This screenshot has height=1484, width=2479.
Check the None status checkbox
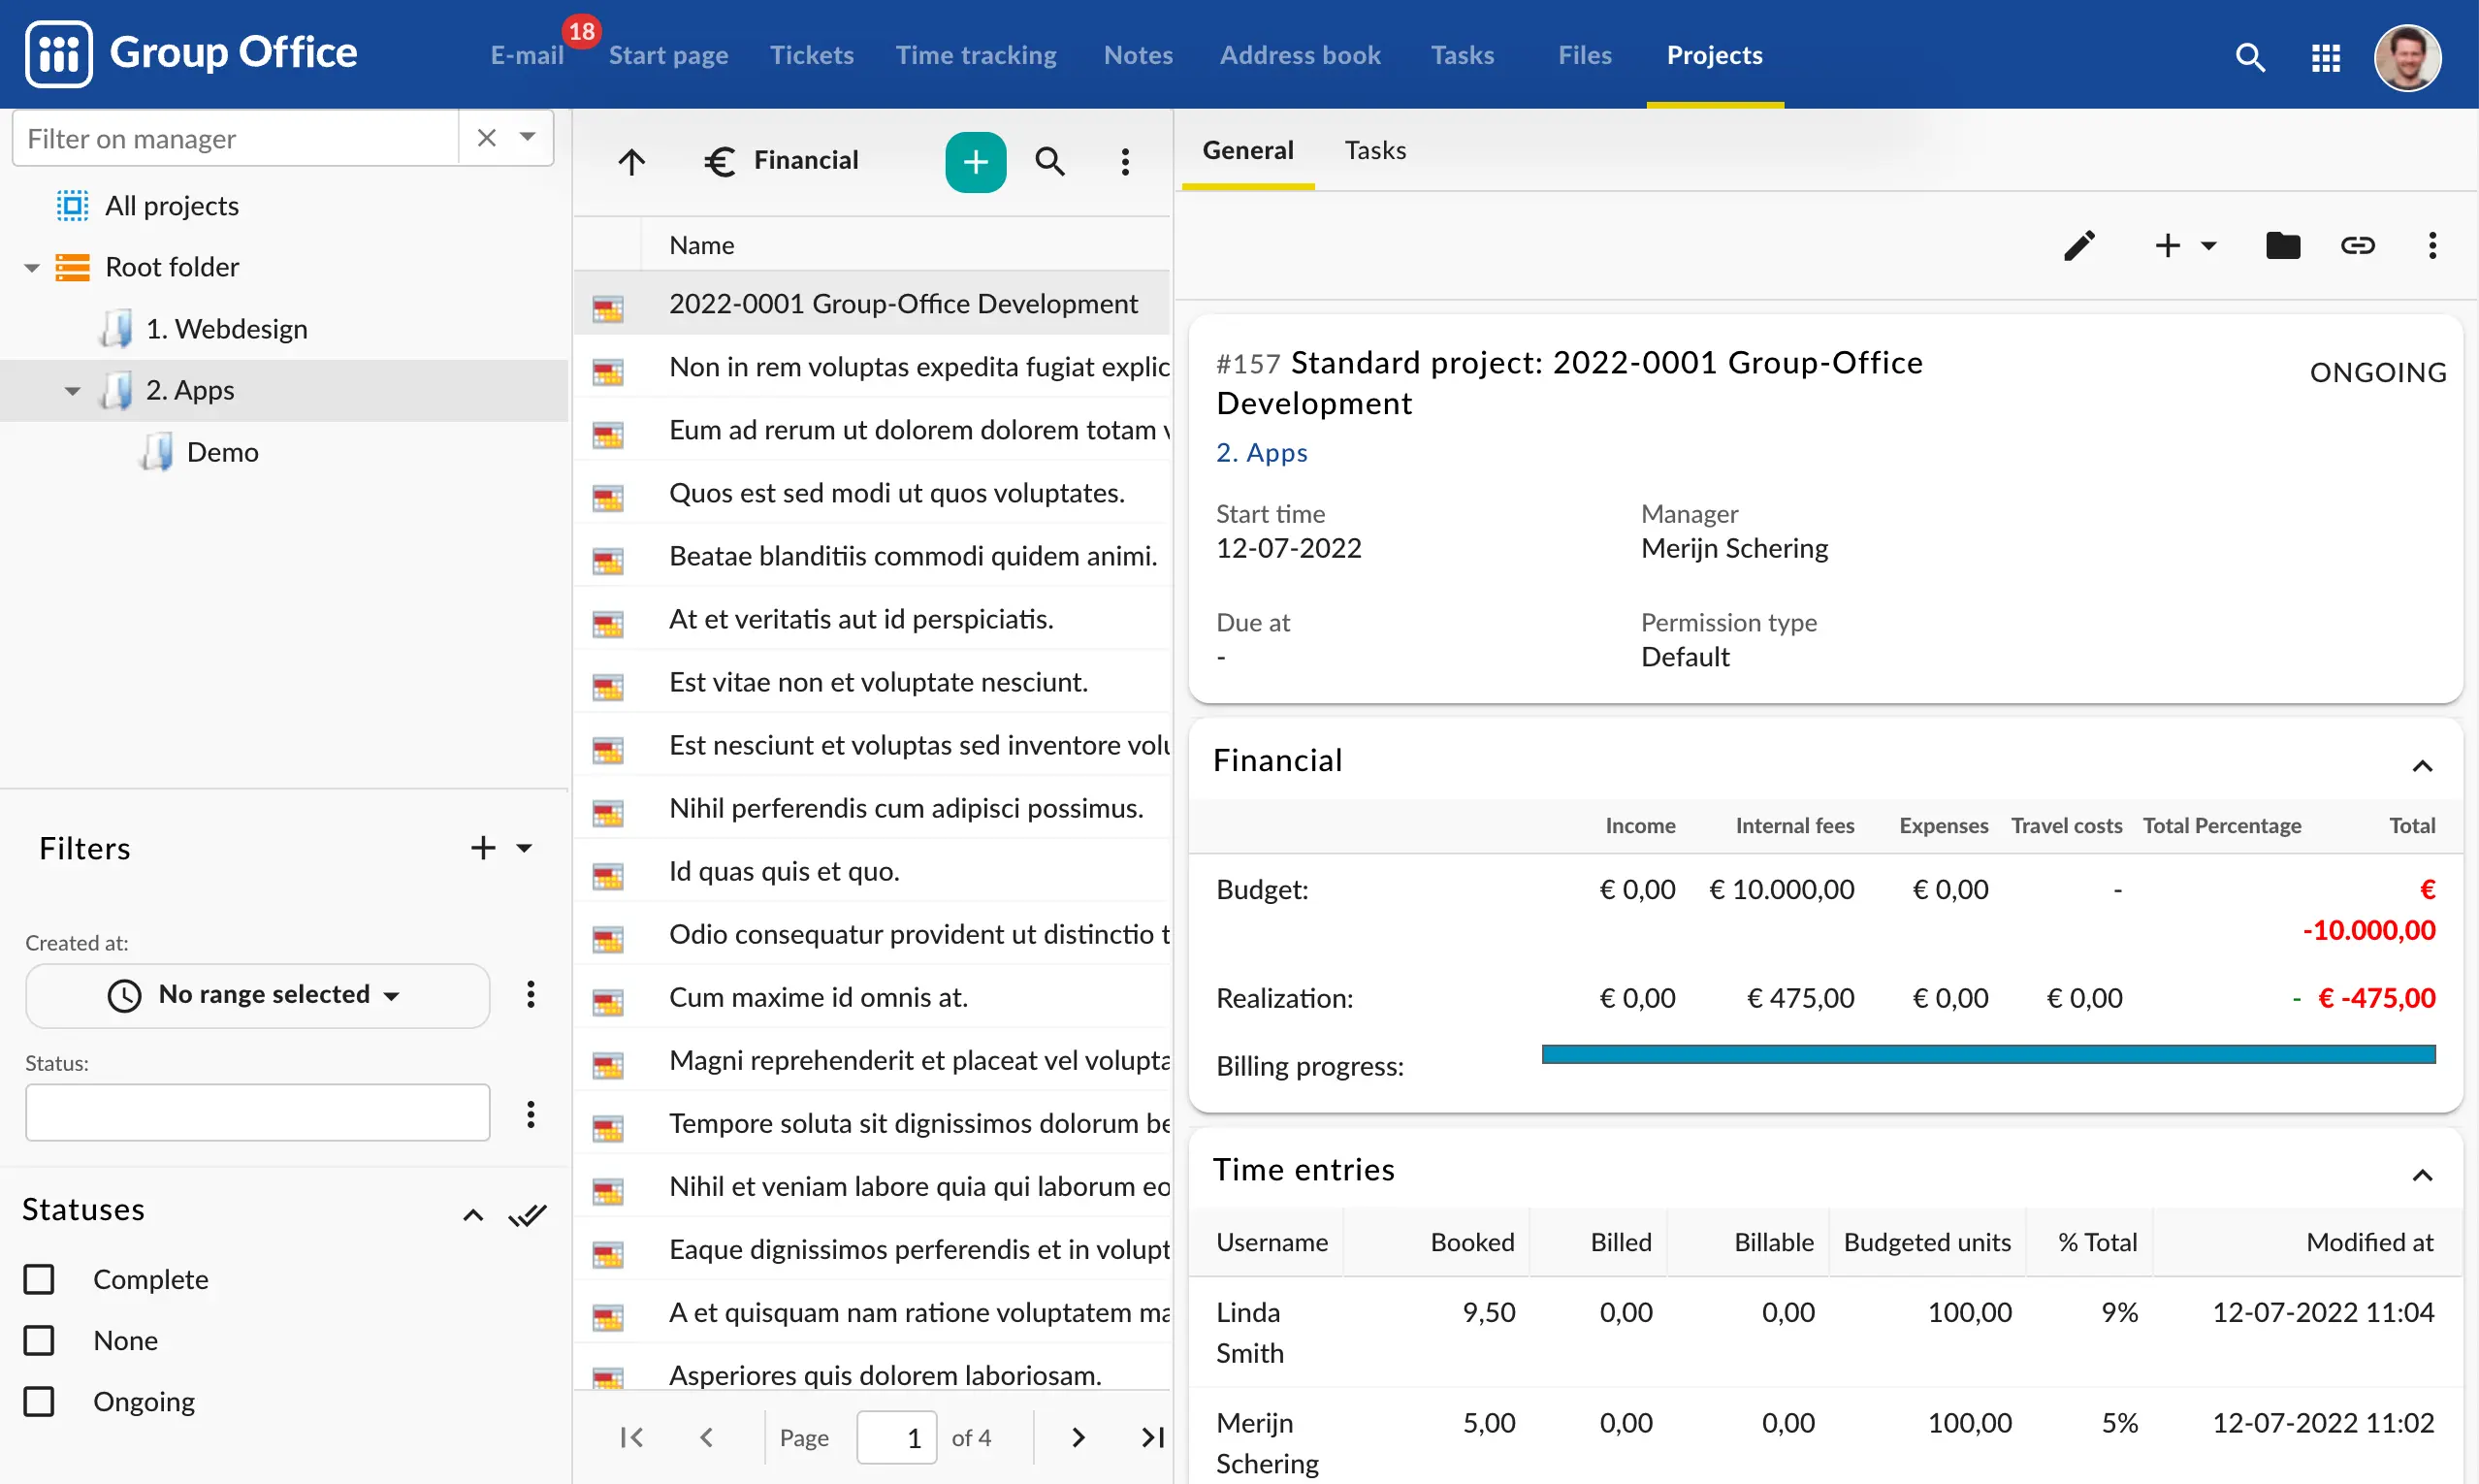click(39, 1341)
